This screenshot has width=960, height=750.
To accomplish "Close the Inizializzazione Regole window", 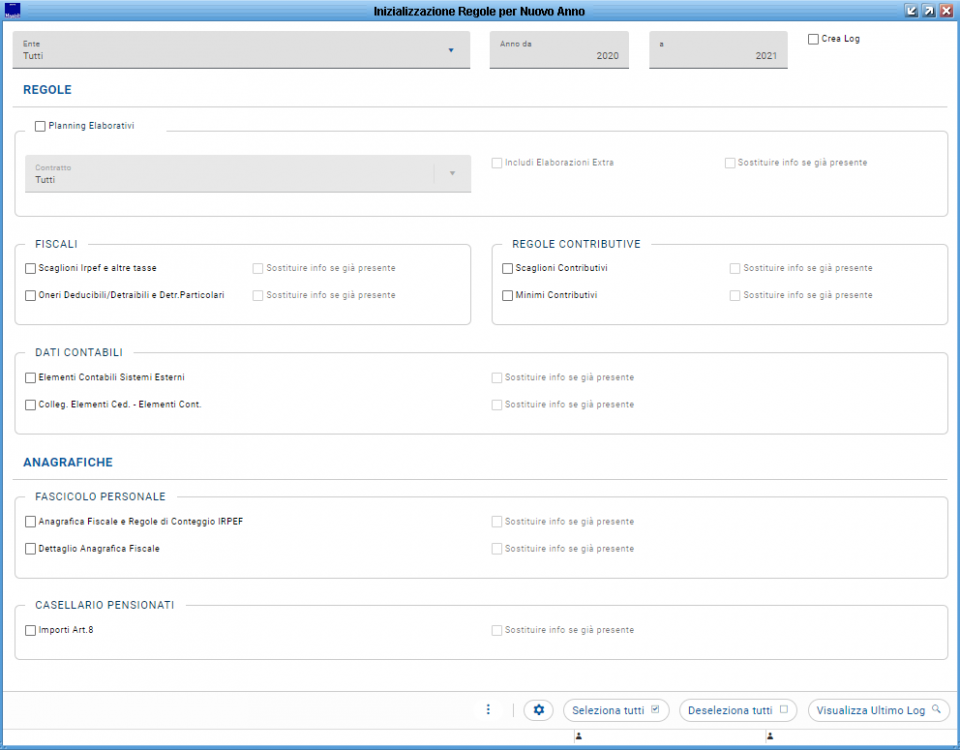I will 946,11.
